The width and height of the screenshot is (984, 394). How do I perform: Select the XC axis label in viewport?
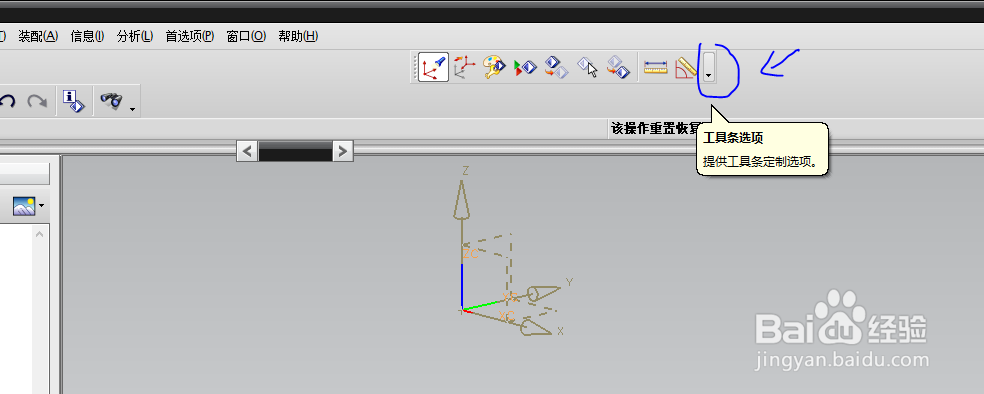506,316
